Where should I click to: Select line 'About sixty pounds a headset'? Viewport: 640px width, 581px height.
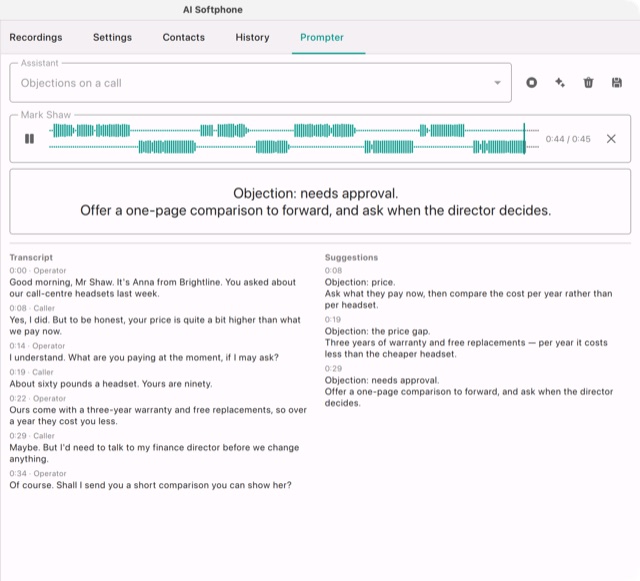[x=111, y=384]
